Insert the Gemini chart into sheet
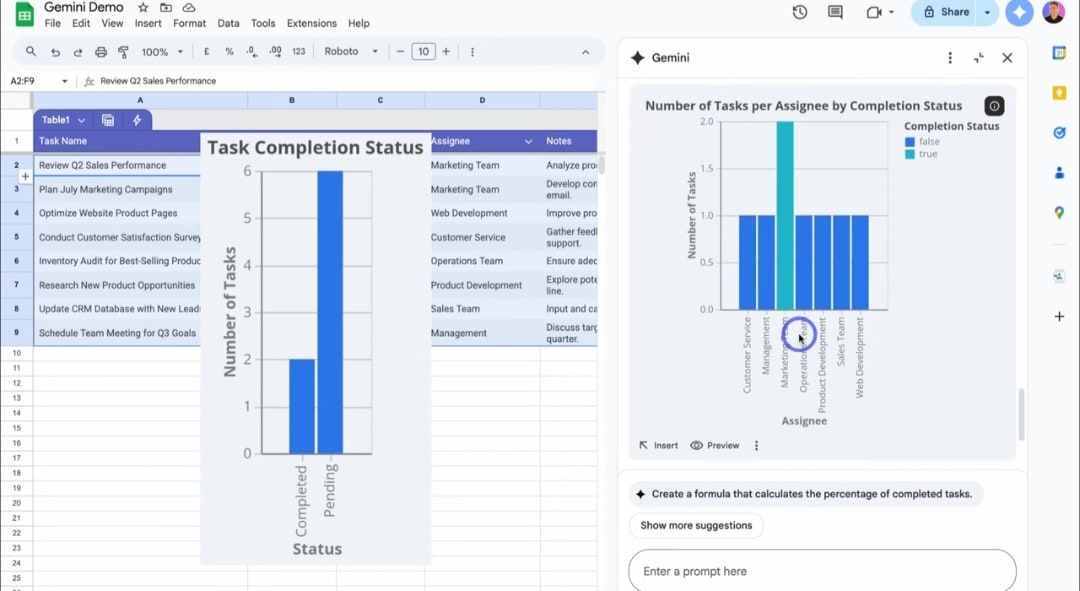 (x=658, y=446)
